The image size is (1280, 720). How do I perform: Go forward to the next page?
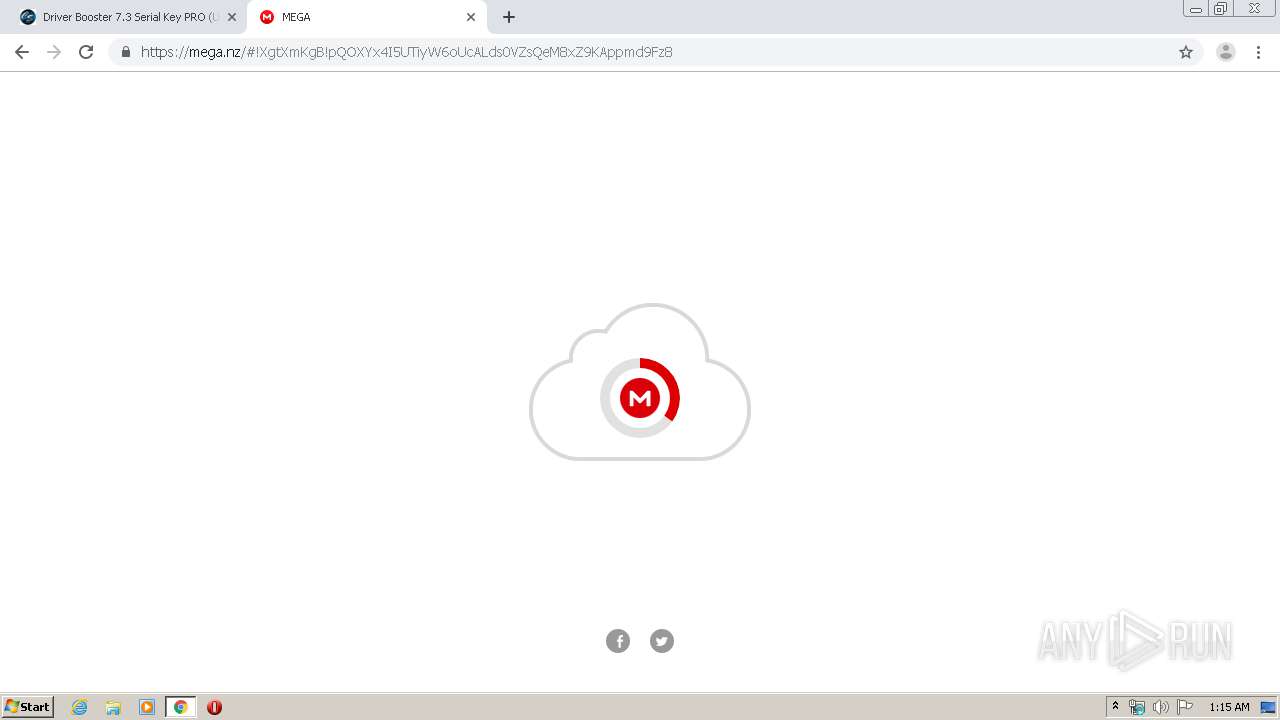[x=54, y=52]
